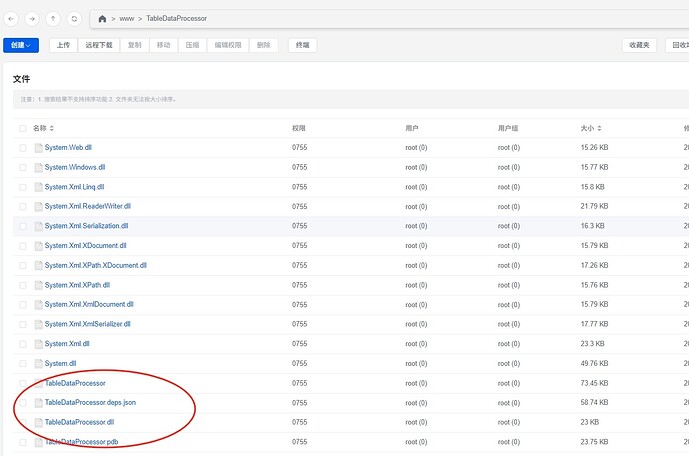Click the file icon beside System.Xml.dll
Image resolution: width=689 pixels, height=456 pixels.
(x=39, y=344)
